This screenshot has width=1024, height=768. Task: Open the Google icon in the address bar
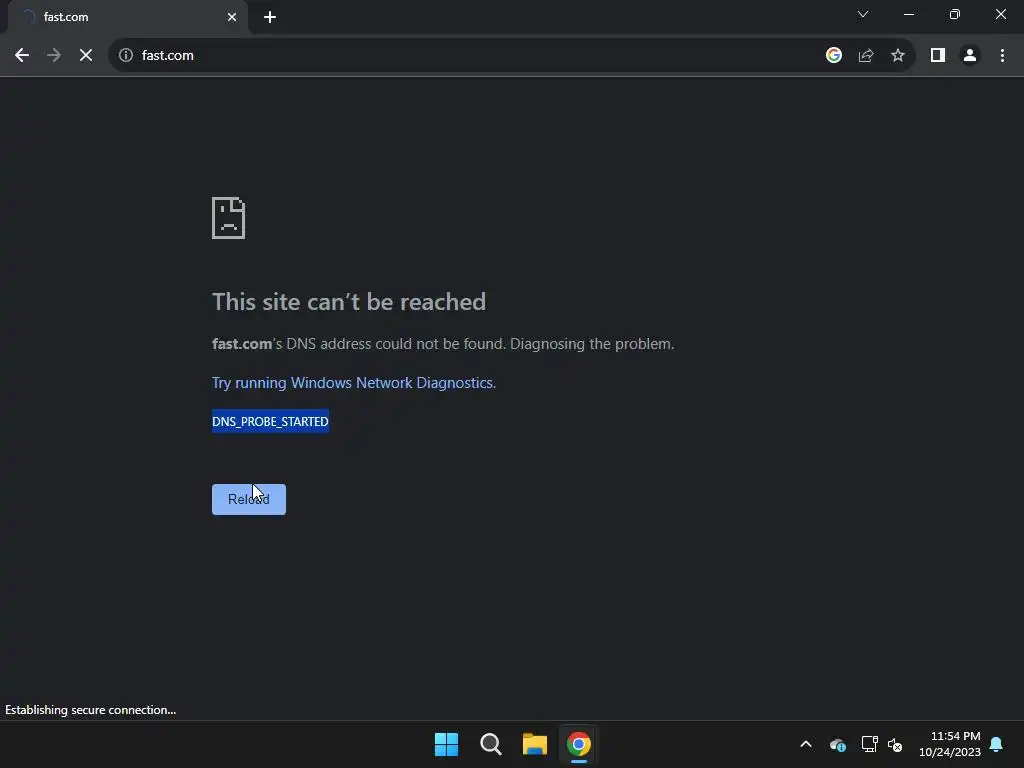pyautogui.click(x=833, y=56)
